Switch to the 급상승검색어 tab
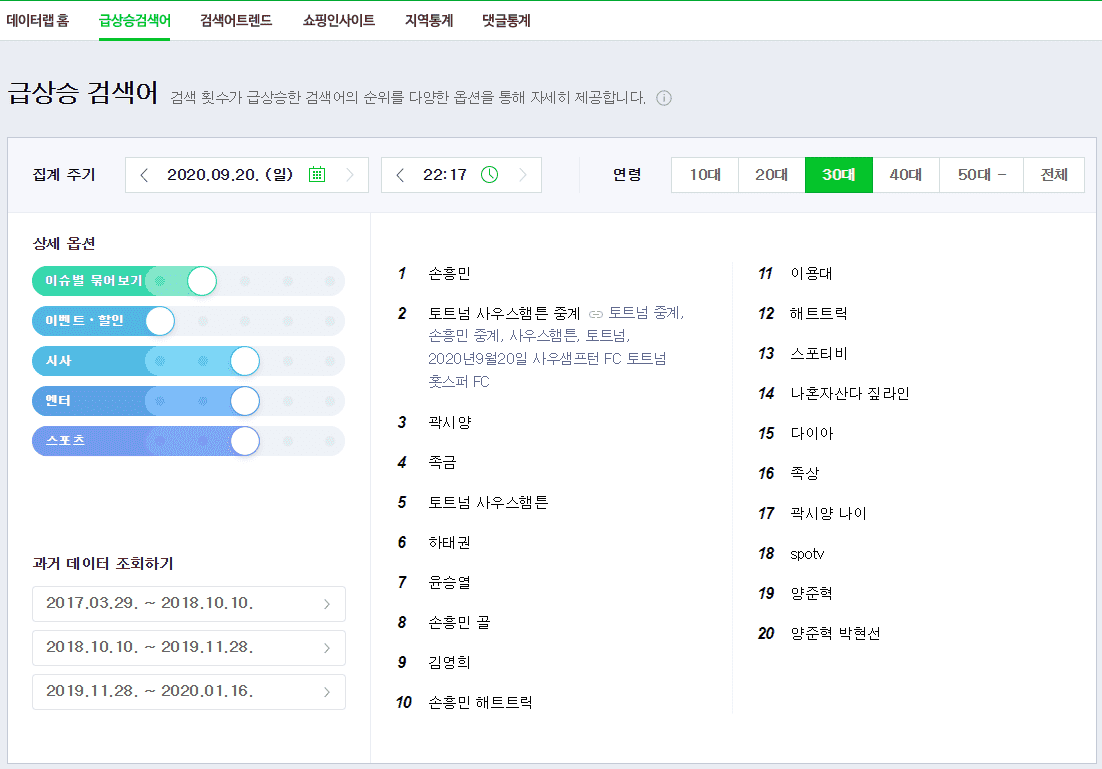This screenshot has height=769, width=1102. (x=134, y=20)
